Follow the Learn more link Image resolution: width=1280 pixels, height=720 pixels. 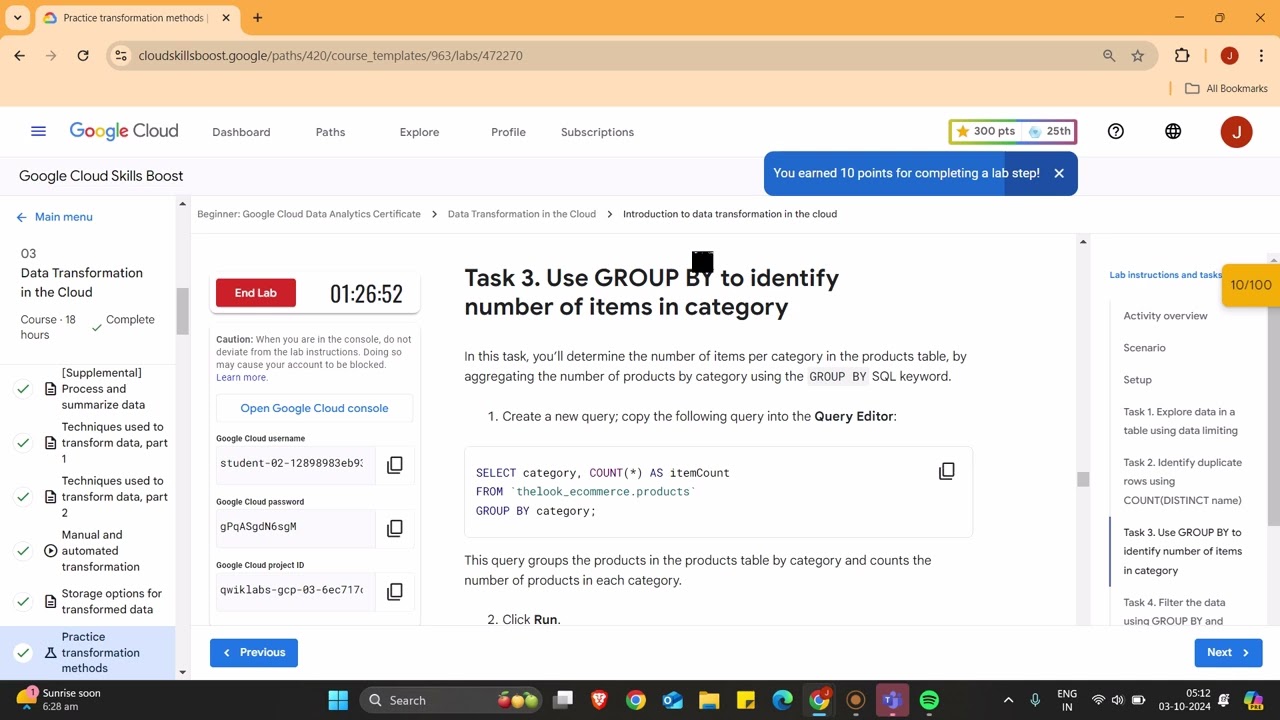[241, 378]
